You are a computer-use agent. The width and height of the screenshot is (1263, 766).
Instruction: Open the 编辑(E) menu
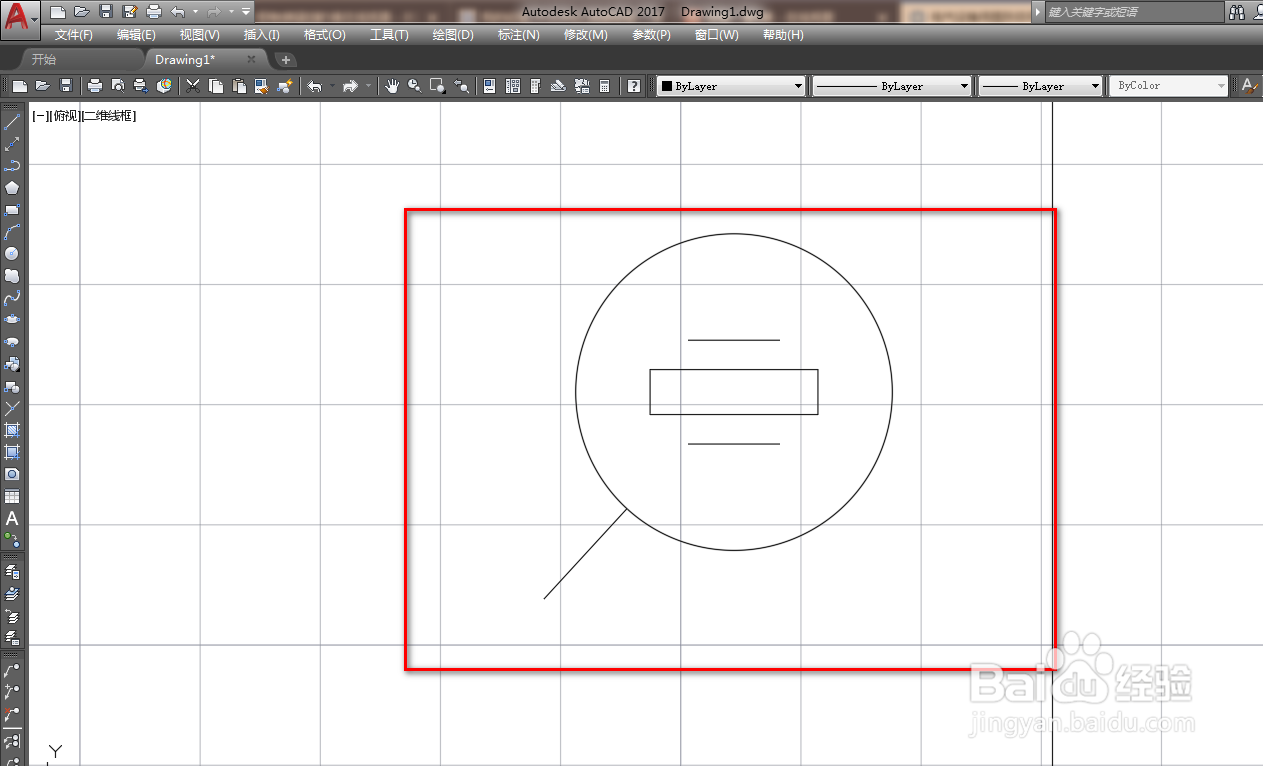tap(136, 34)
